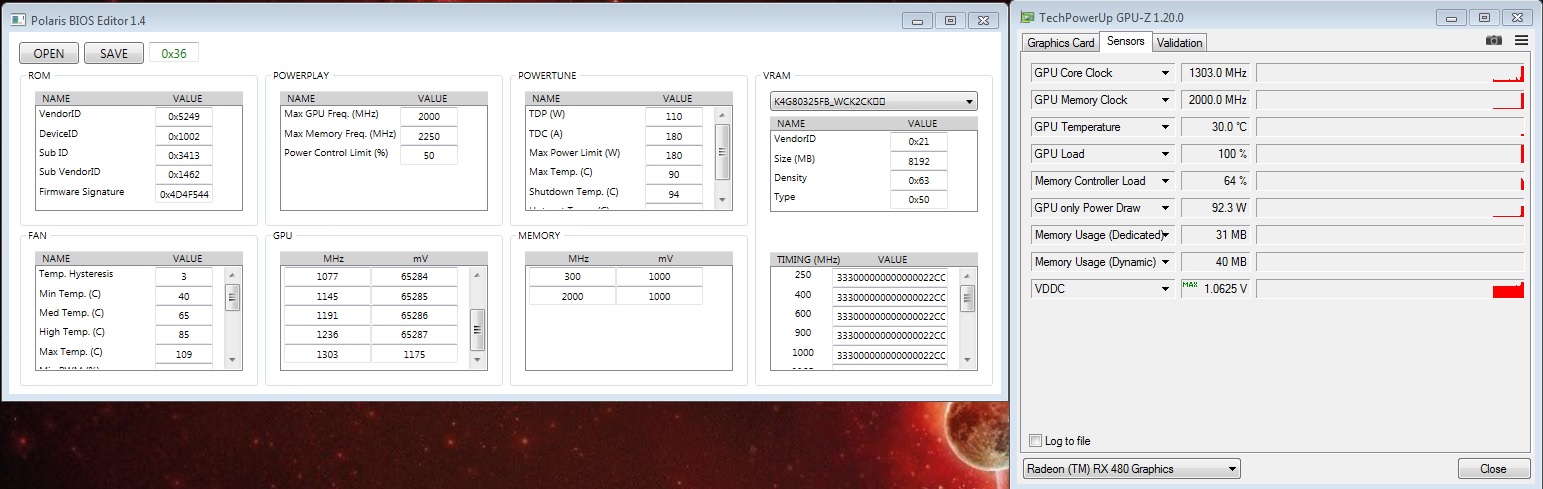Click the TDP (W) field 110
1543x489 pixels.
tap(674, 116)
